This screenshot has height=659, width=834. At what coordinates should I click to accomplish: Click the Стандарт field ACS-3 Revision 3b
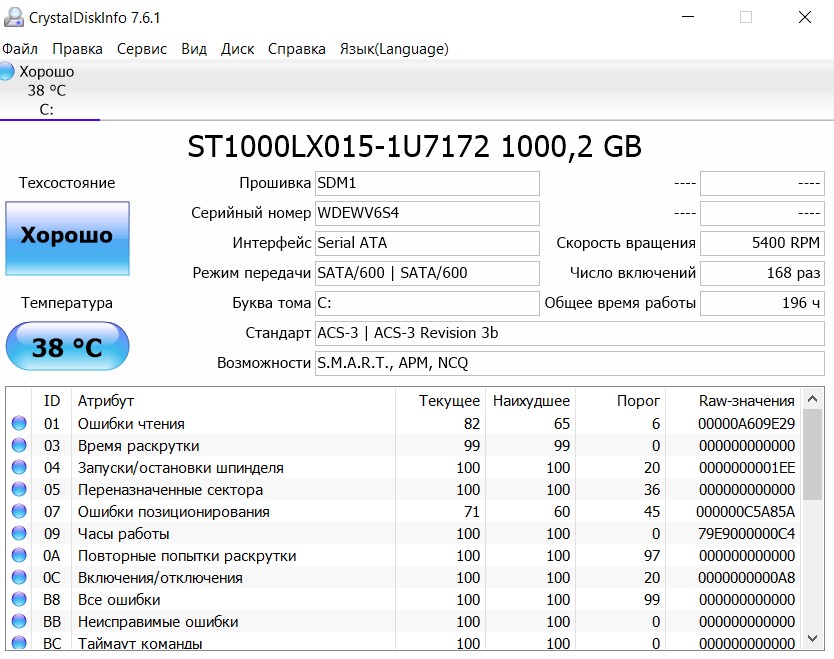pos(570,333)
